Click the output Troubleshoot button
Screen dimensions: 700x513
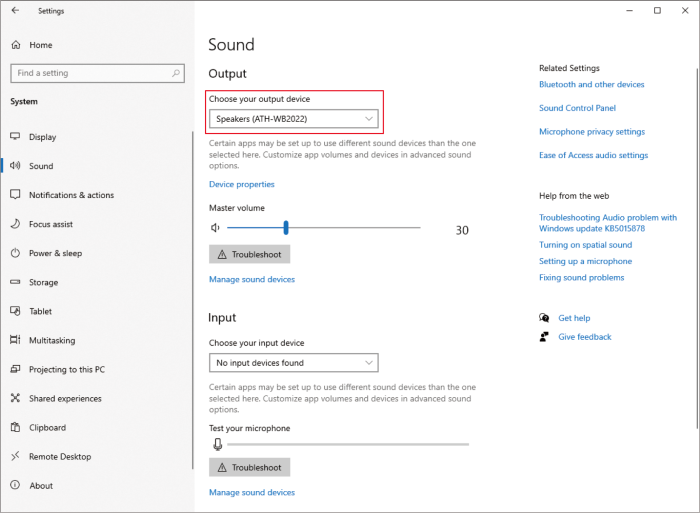point(250,254)
